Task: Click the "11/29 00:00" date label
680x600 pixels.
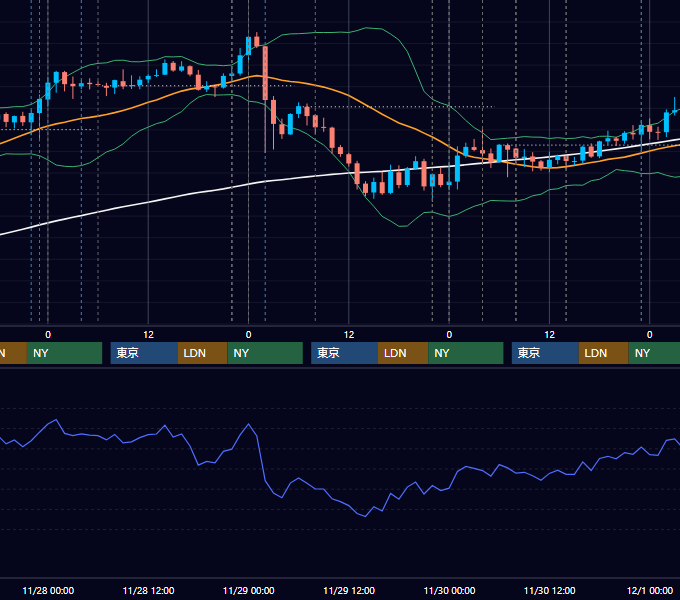Action: [248, 590]
